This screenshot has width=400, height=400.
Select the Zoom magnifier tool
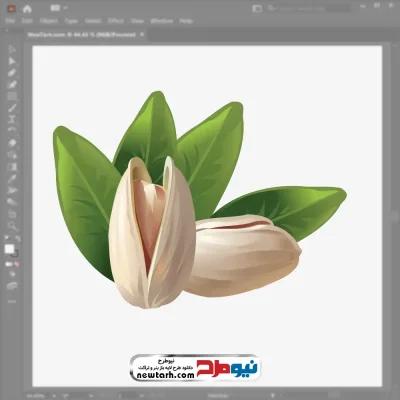click(12, 226)
